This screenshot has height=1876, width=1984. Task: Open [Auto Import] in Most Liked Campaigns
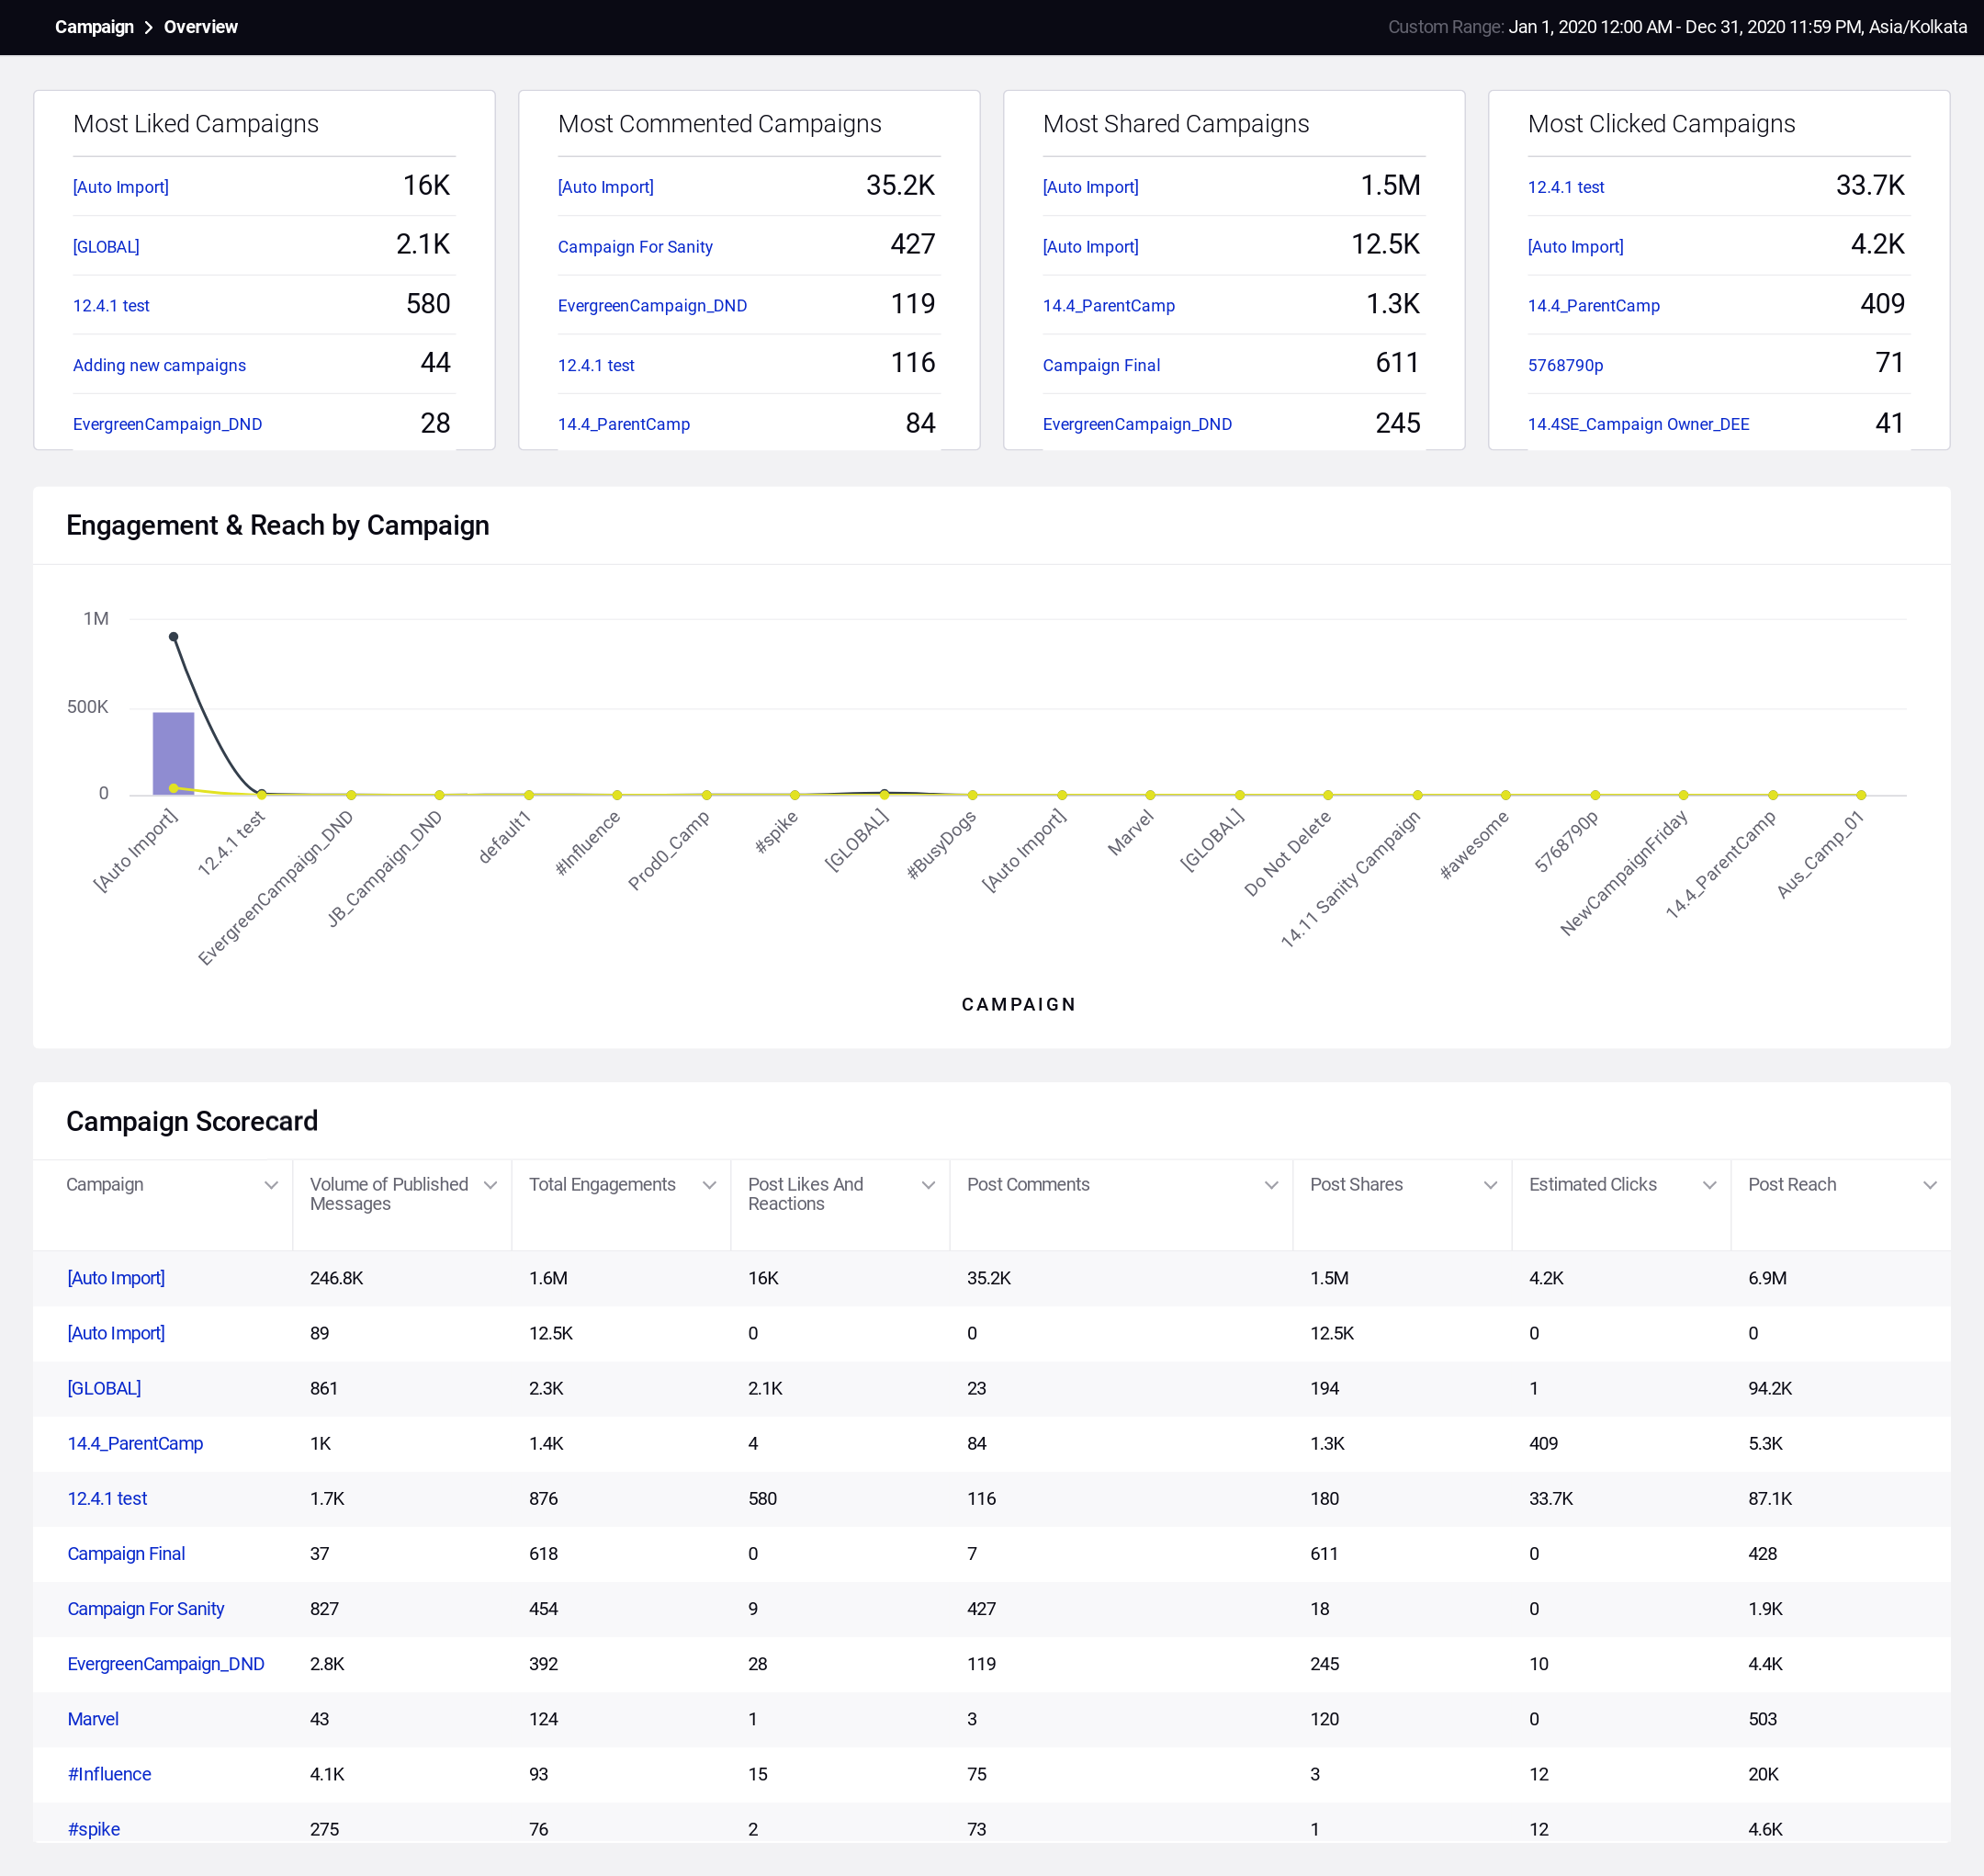click(121, 187)
